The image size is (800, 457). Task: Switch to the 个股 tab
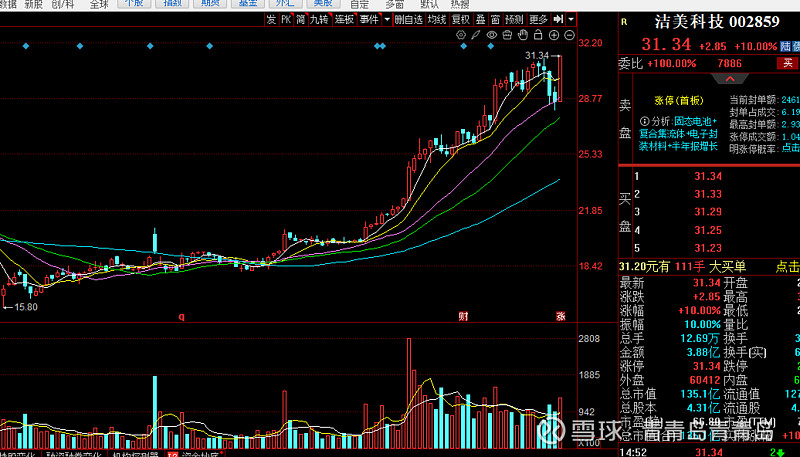[x=134, y=3]
